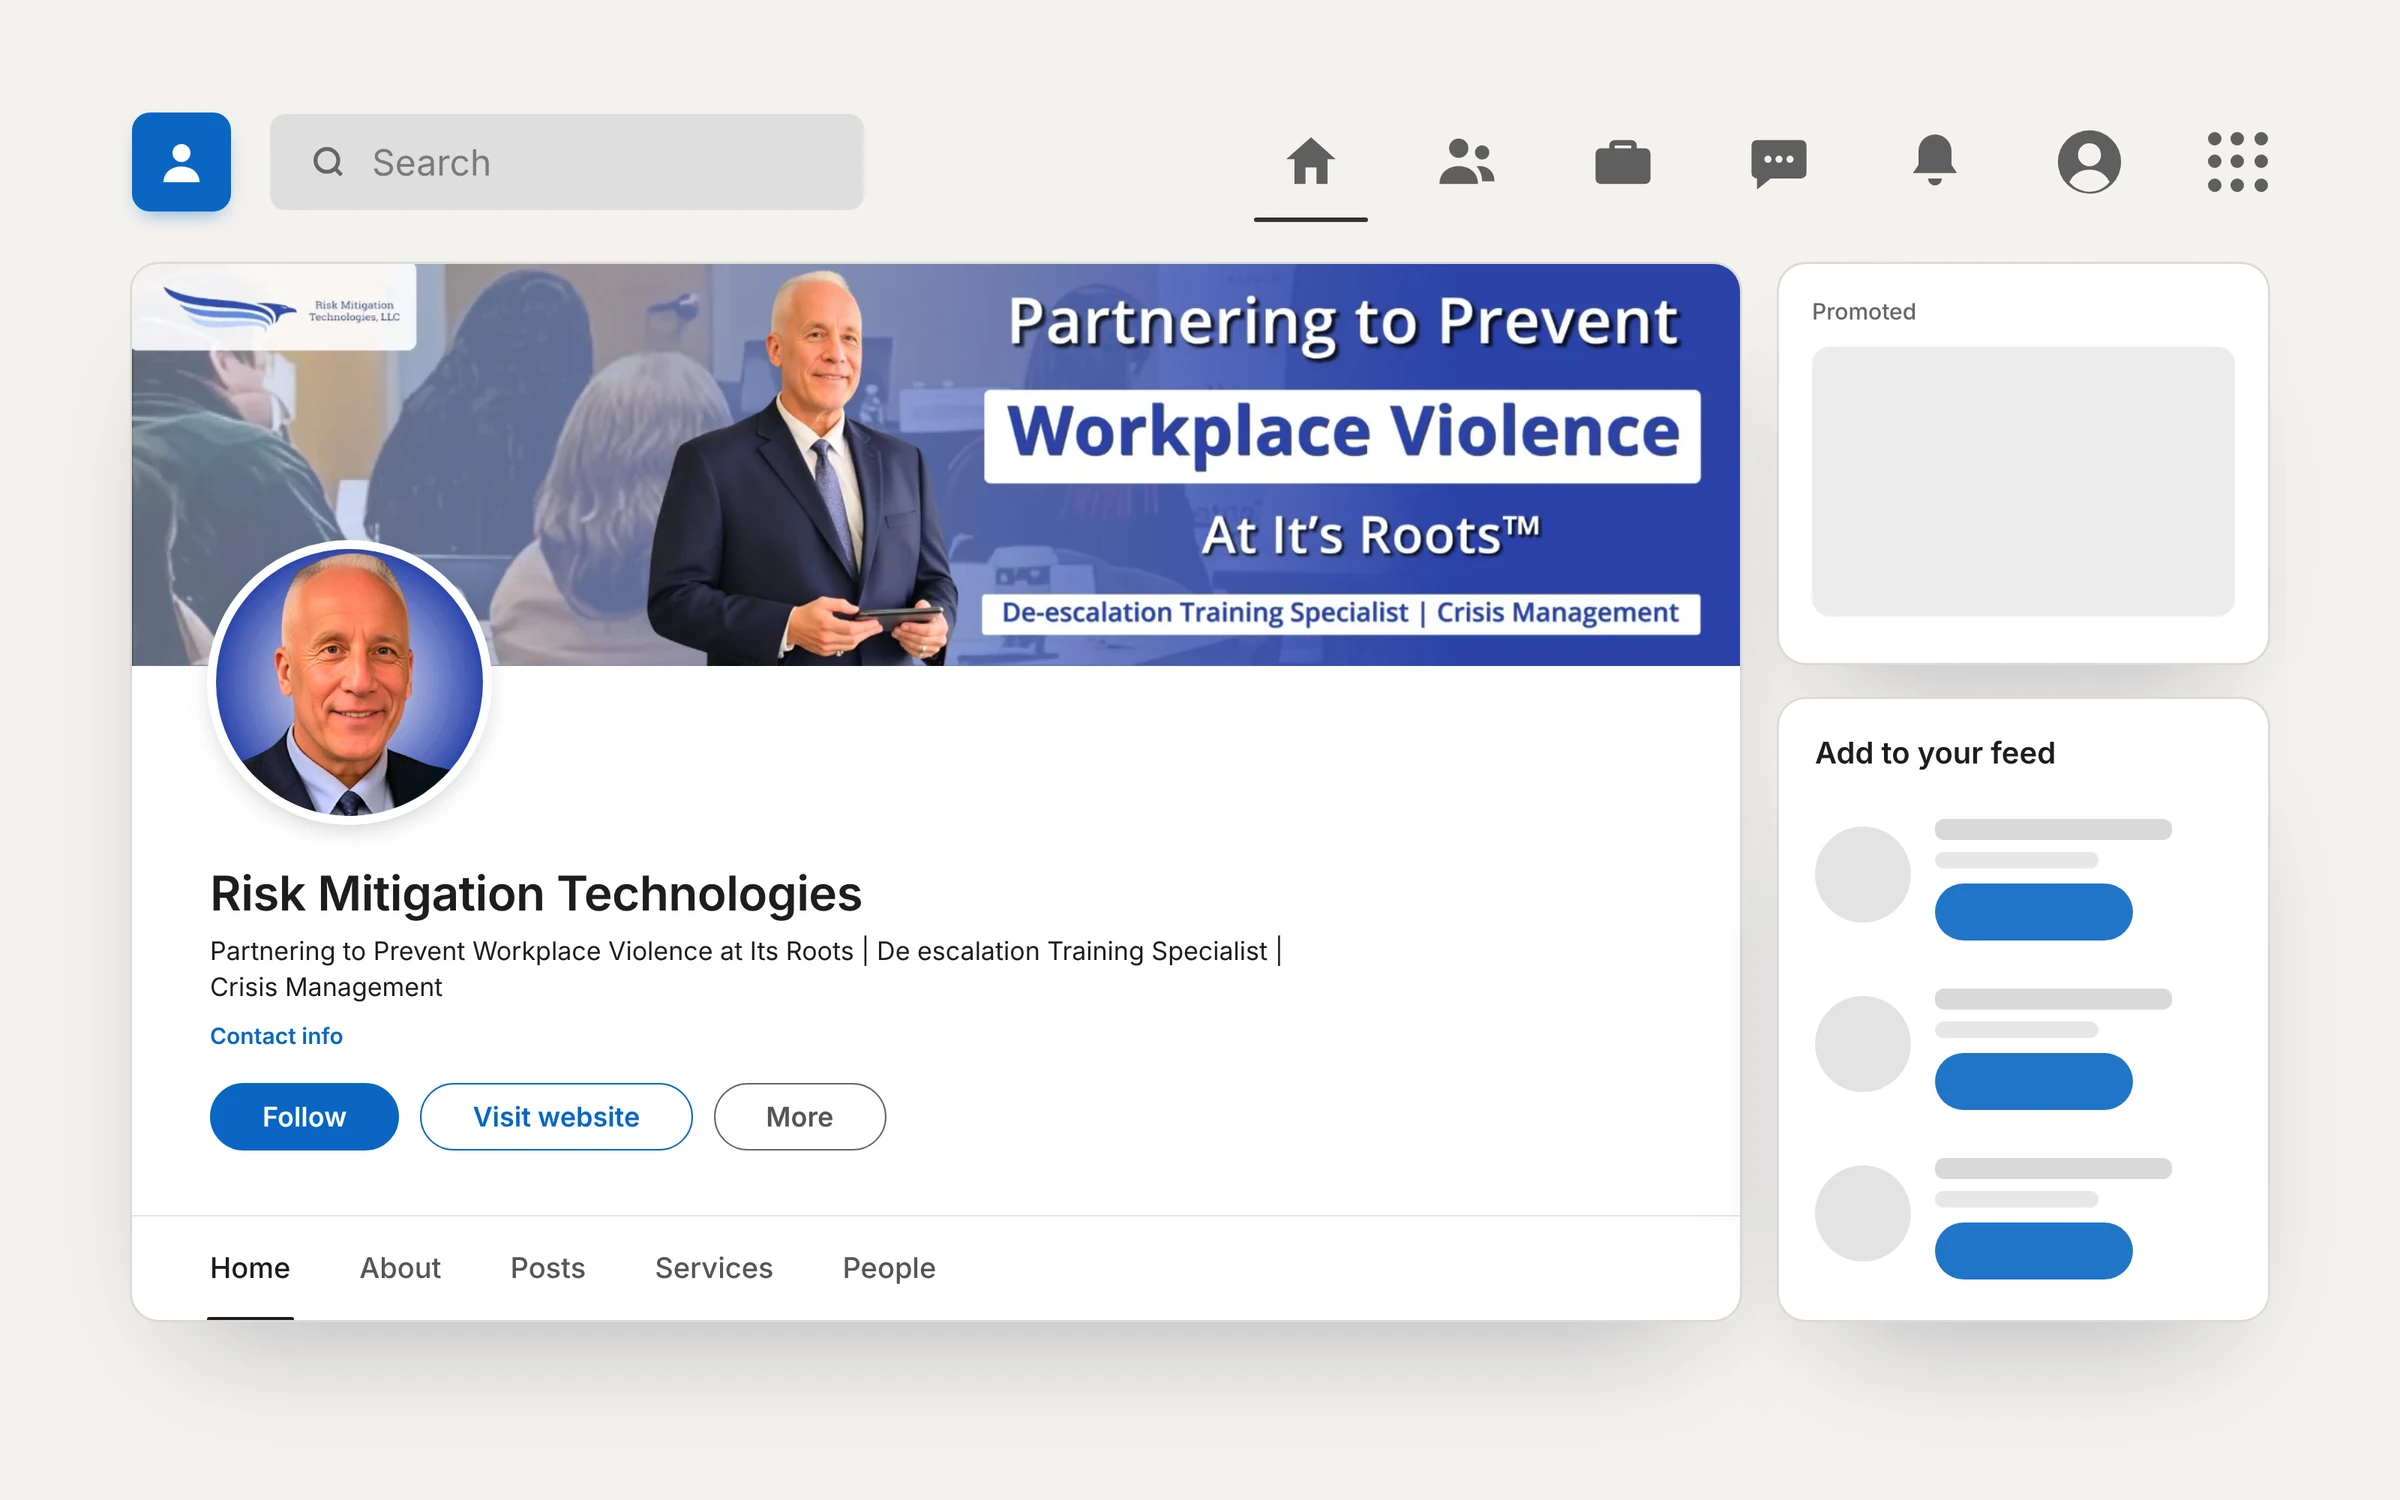Switch to the People tab
The image size is (2400, 1500).
coord(889,1268)
